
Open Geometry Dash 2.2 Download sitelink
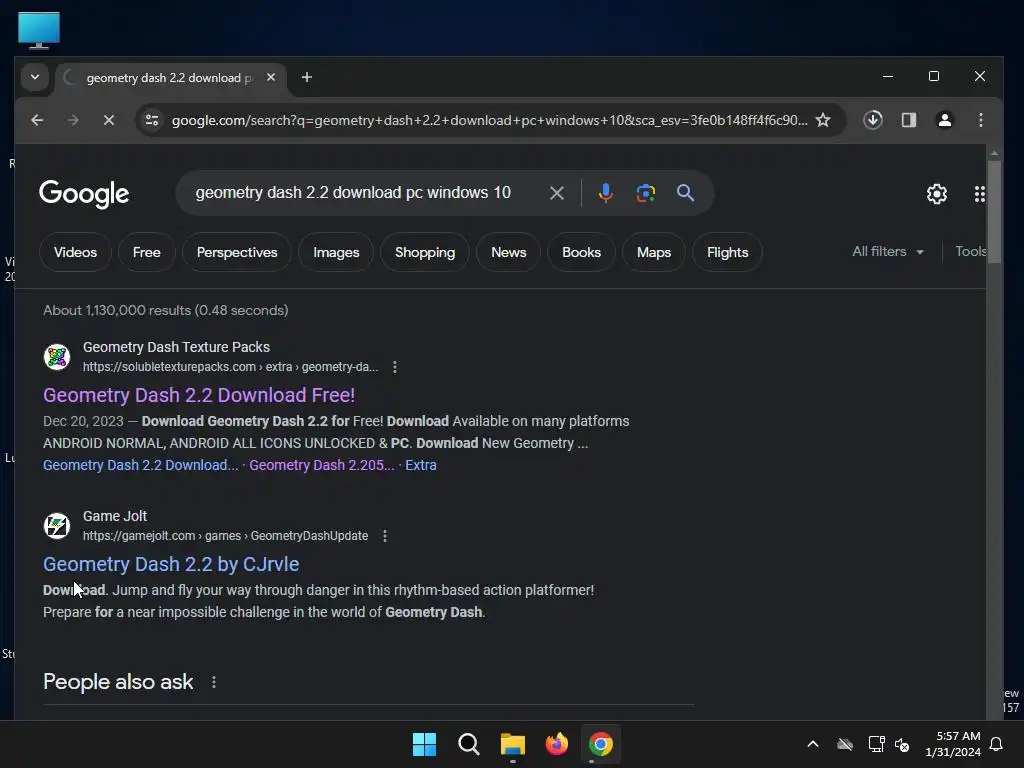(x=140, y=465)
